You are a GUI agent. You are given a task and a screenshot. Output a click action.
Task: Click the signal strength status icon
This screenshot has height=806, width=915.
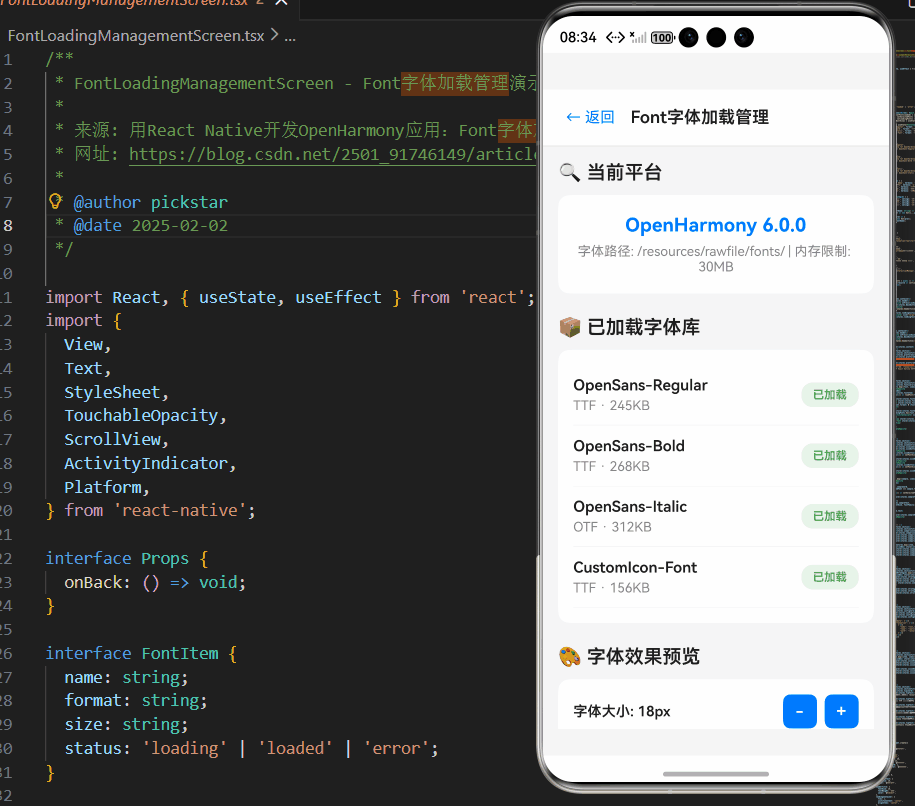coord(638,38)
